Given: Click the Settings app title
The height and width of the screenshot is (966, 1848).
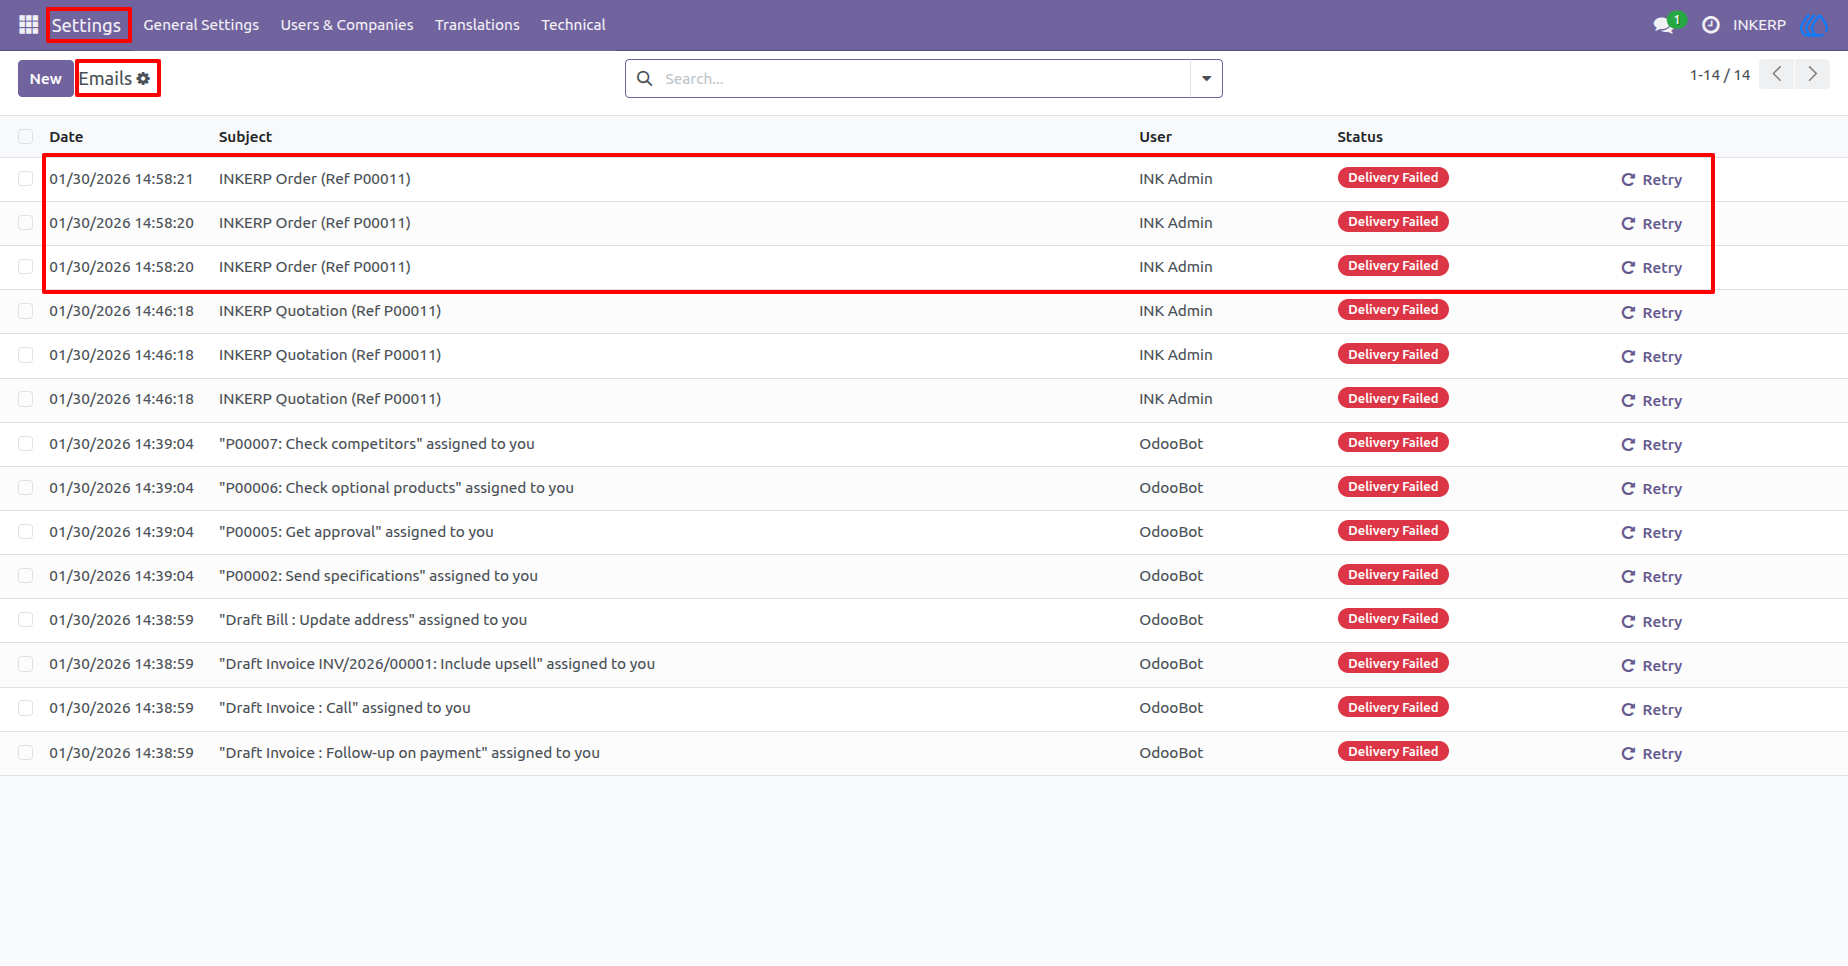Looking at the screenshot, I should 86,25.
